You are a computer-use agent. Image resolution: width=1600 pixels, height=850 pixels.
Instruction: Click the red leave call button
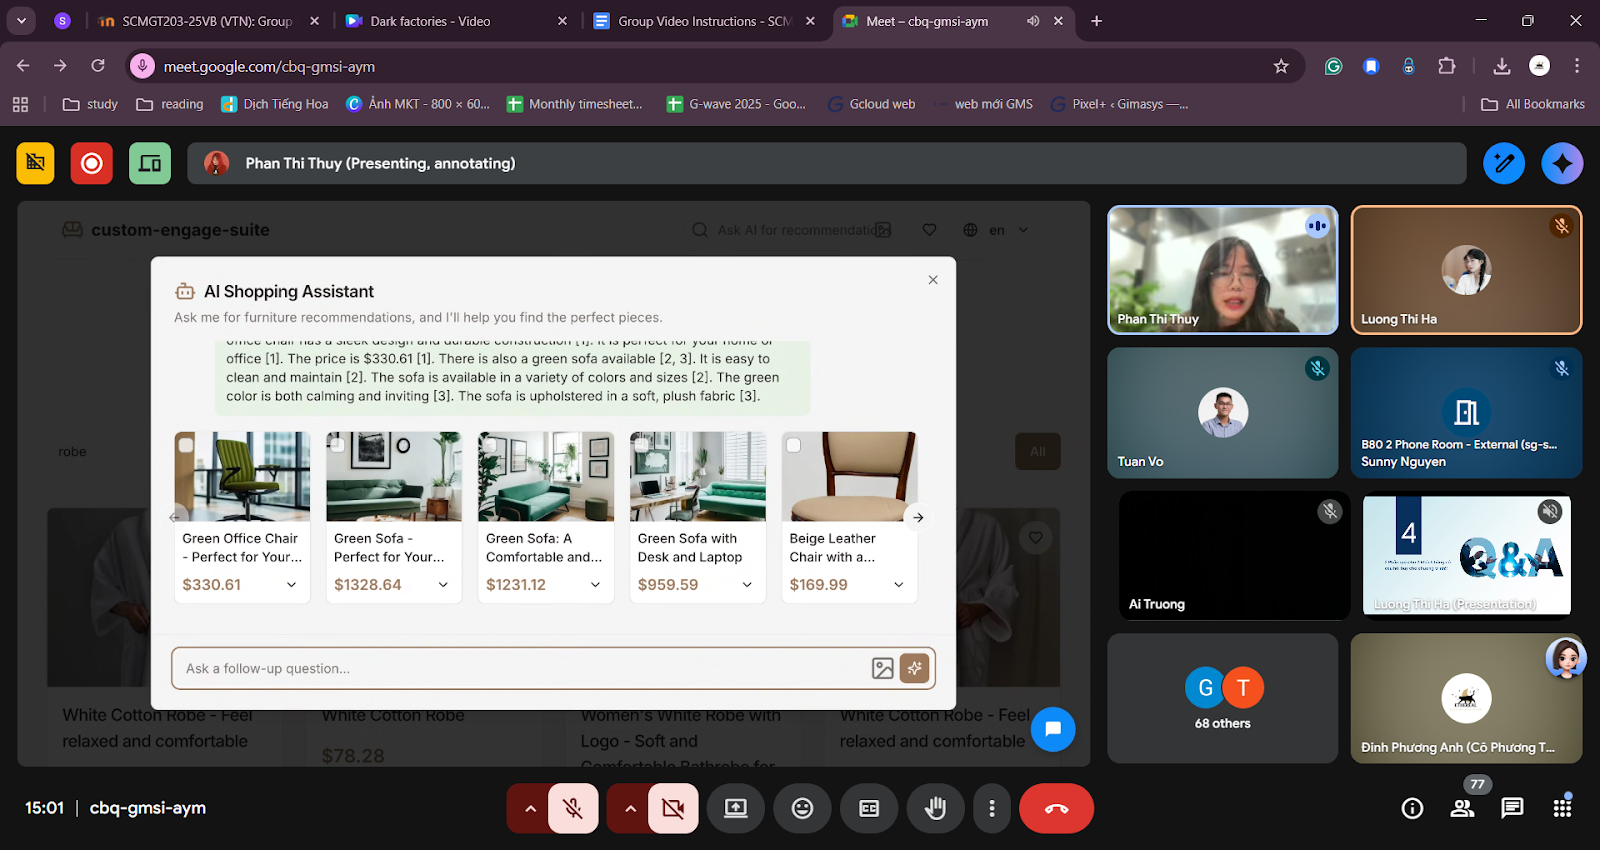1056,808
